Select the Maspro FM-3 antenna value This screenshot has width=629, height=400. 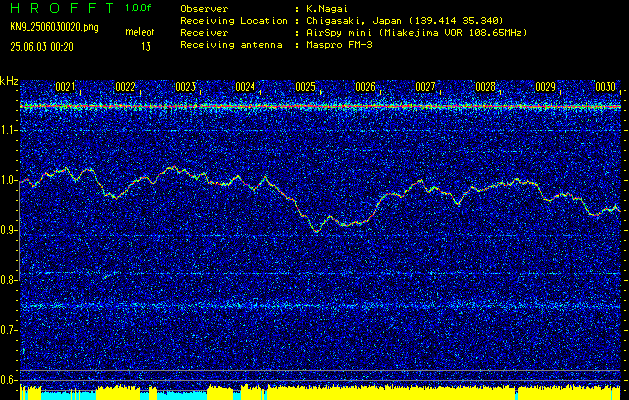[338, 45]
